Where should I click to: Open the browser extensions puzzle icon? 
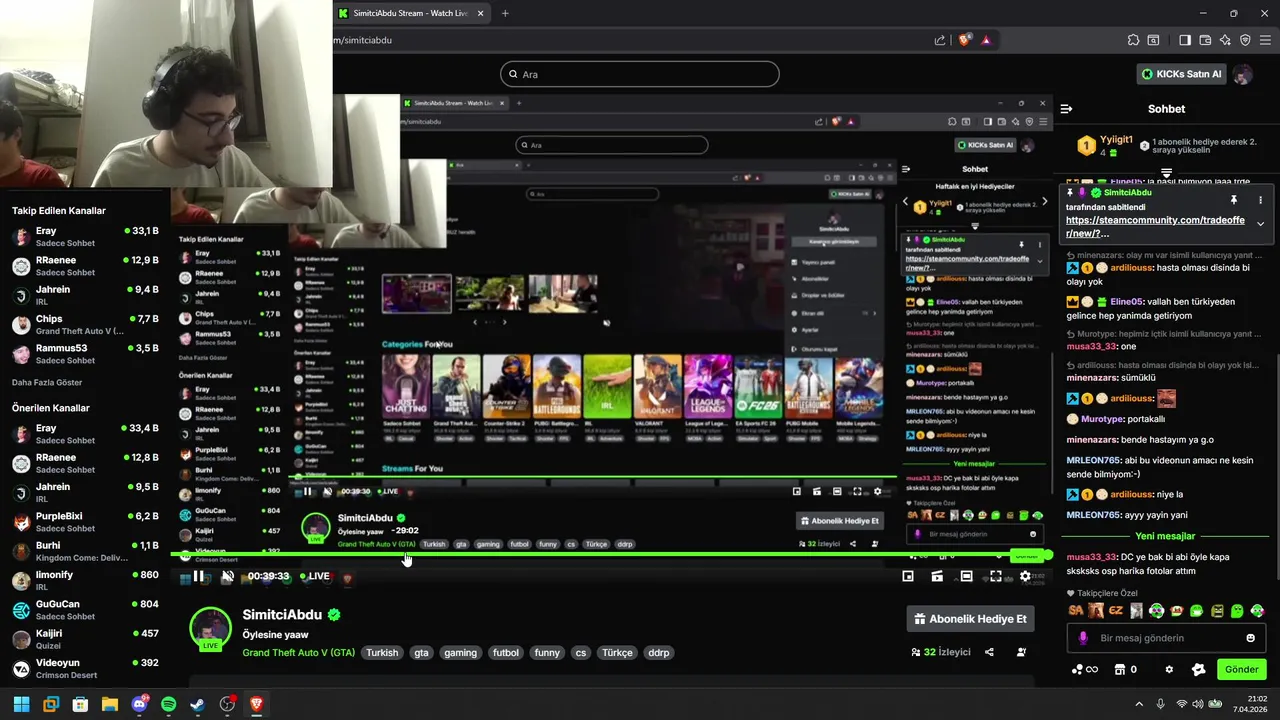1133,40
